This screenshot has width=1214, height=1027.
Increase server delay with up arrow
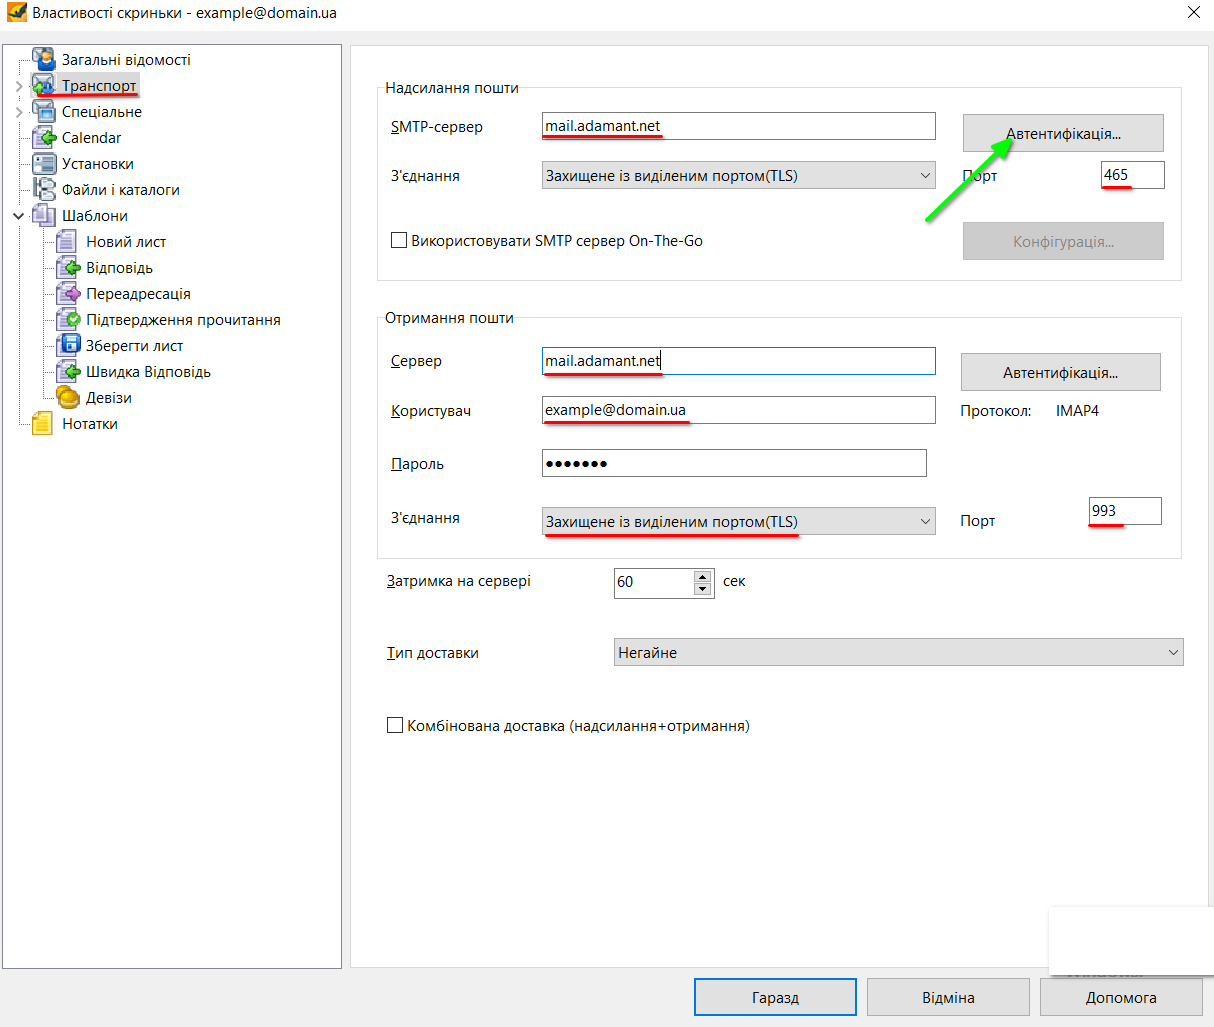pos(703,577)
